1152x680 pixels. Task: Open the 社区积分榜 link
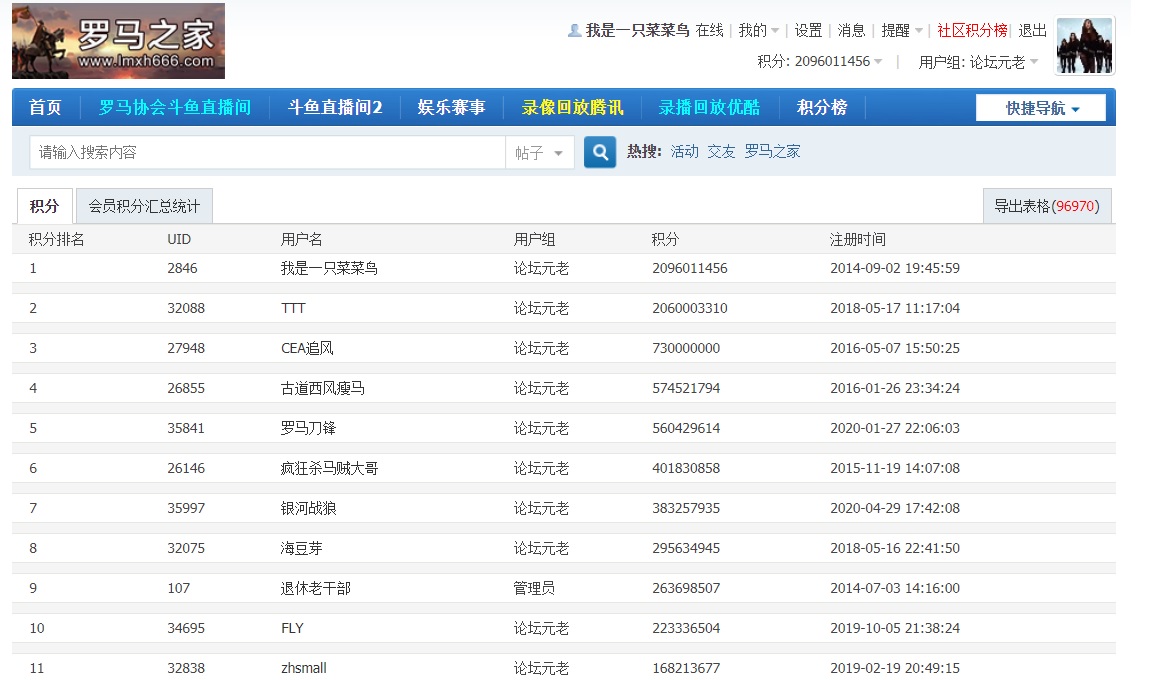(972, 31)
